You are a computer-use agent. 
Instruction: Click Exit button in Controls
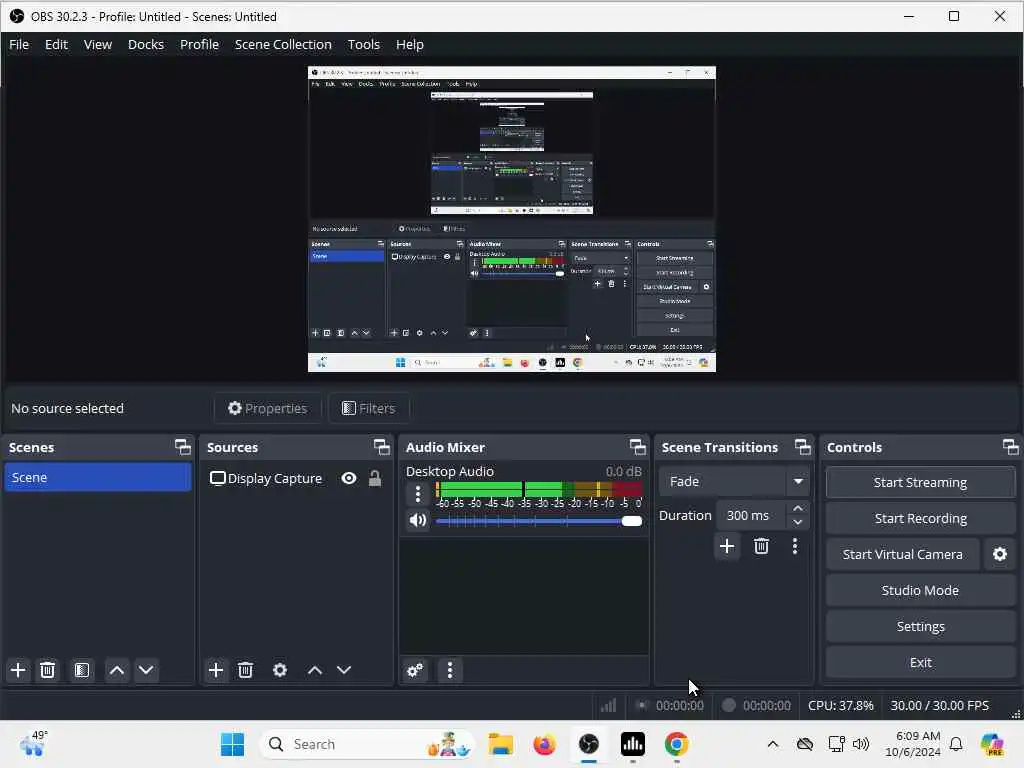tap(920, 662)
